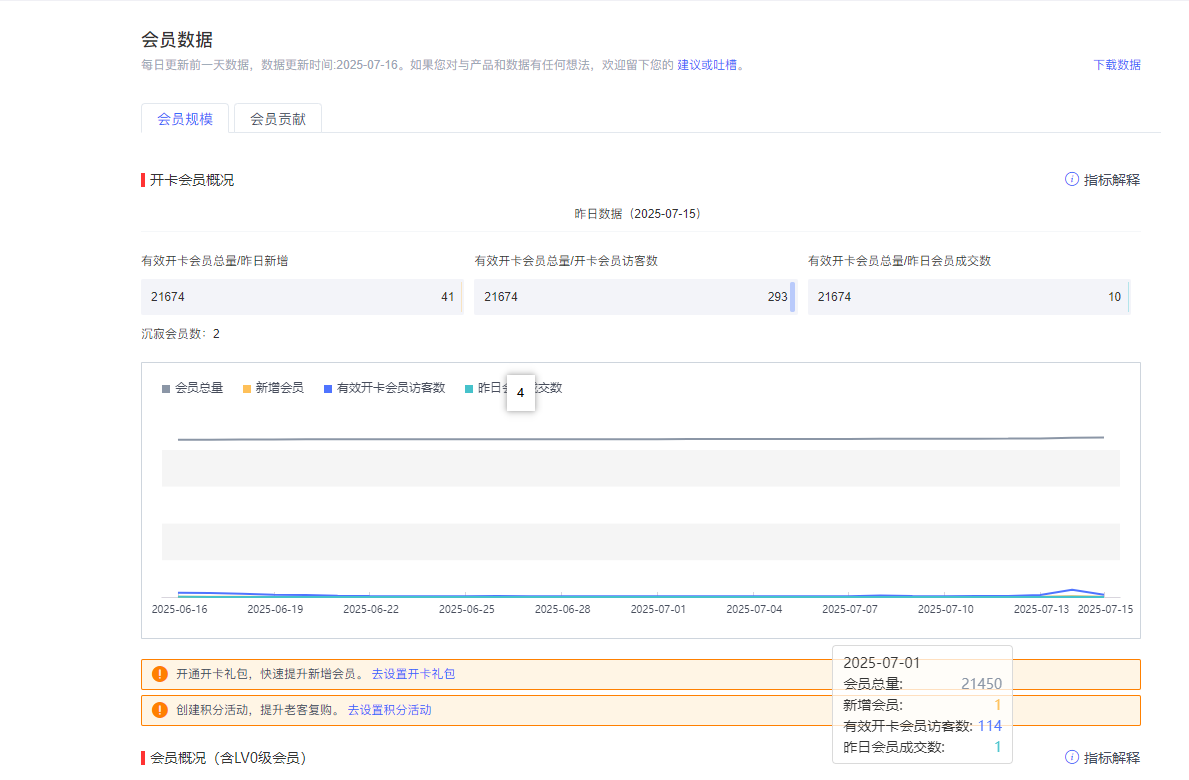Image resolution: width=1189 pixels, height=780 pixels.
Task: Click info icon in 会员概况 section header
Action: click(1072, 757)
